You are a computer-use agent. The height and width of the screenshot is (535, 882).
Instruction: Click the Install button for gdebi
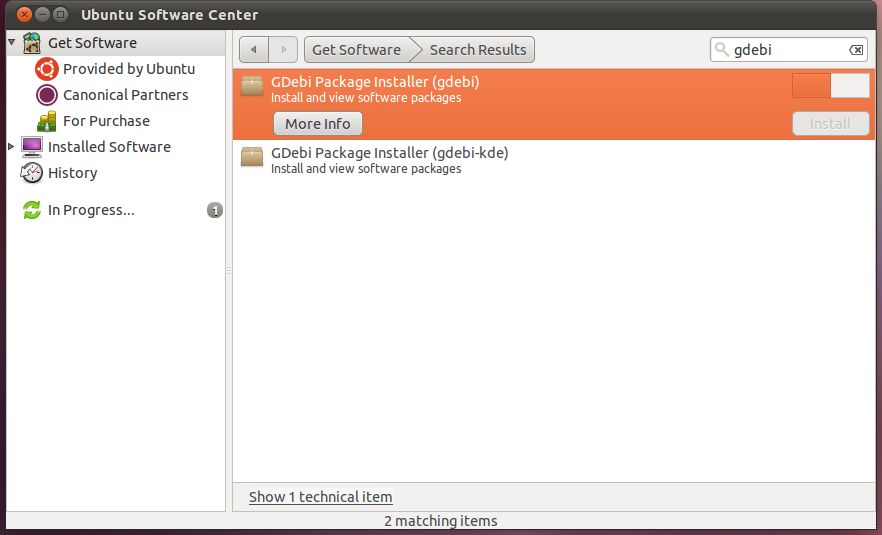830,124
